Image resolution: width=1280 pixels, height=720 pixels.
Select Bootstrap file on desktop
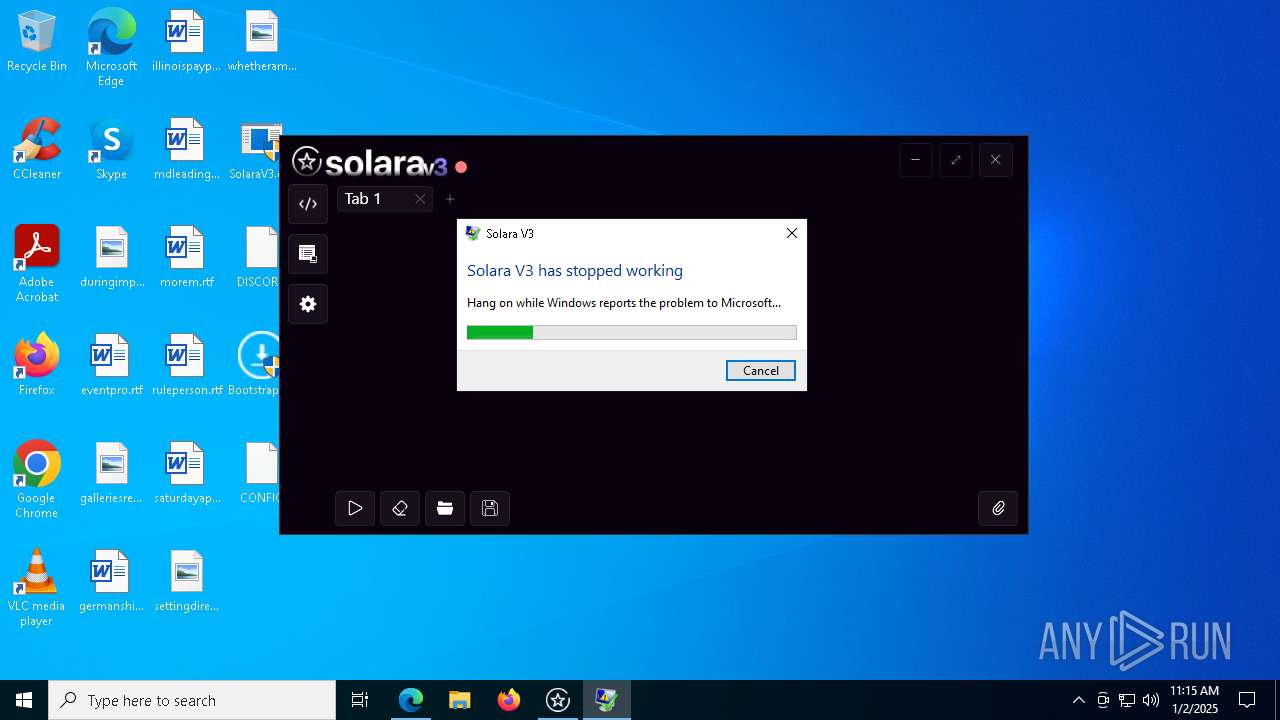point(256,366)
